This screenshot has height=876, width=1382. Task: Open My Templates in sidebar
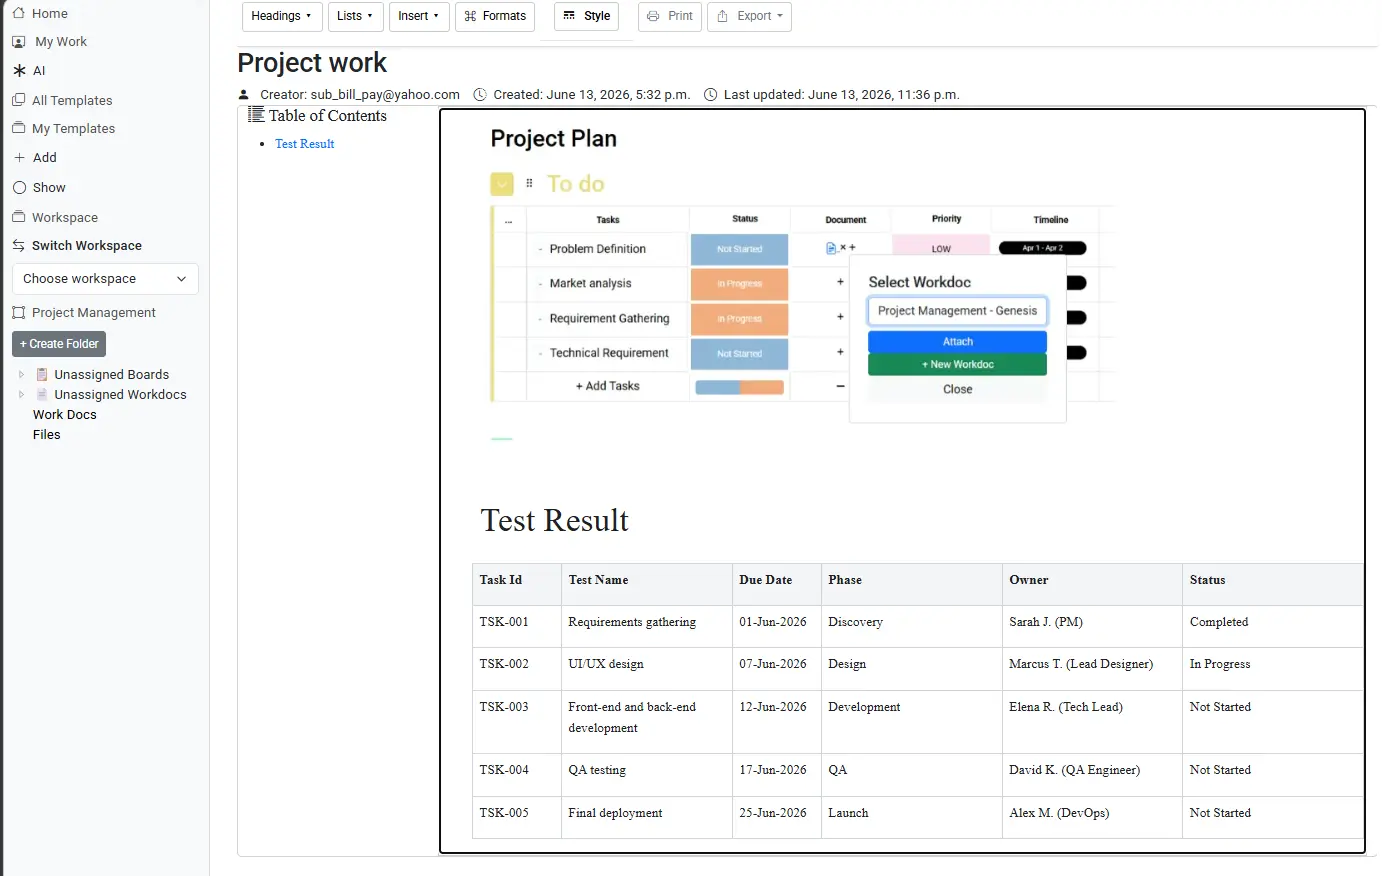click(x=63, y=129)
